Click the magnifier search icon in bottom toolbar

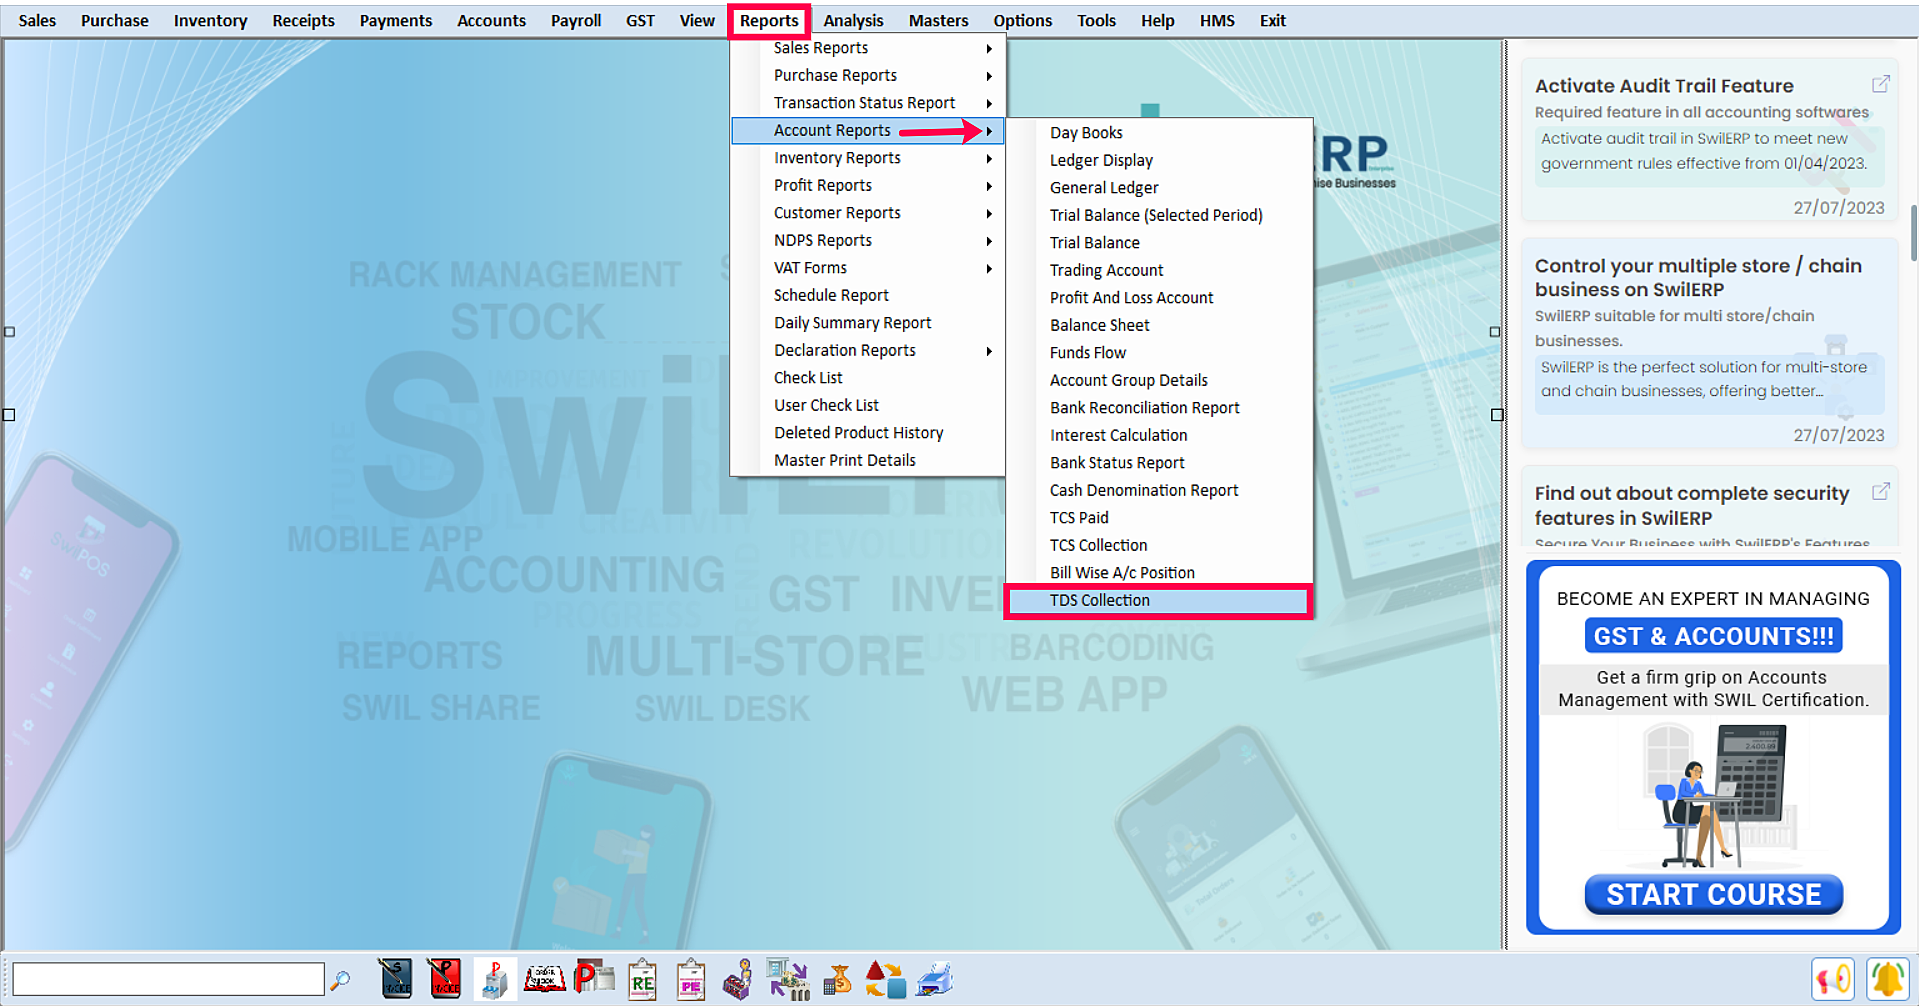[341, 980]
